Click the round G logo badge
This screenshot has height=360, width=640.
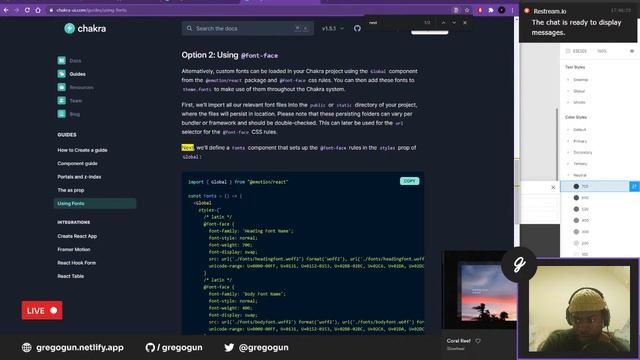coord(519,264)
